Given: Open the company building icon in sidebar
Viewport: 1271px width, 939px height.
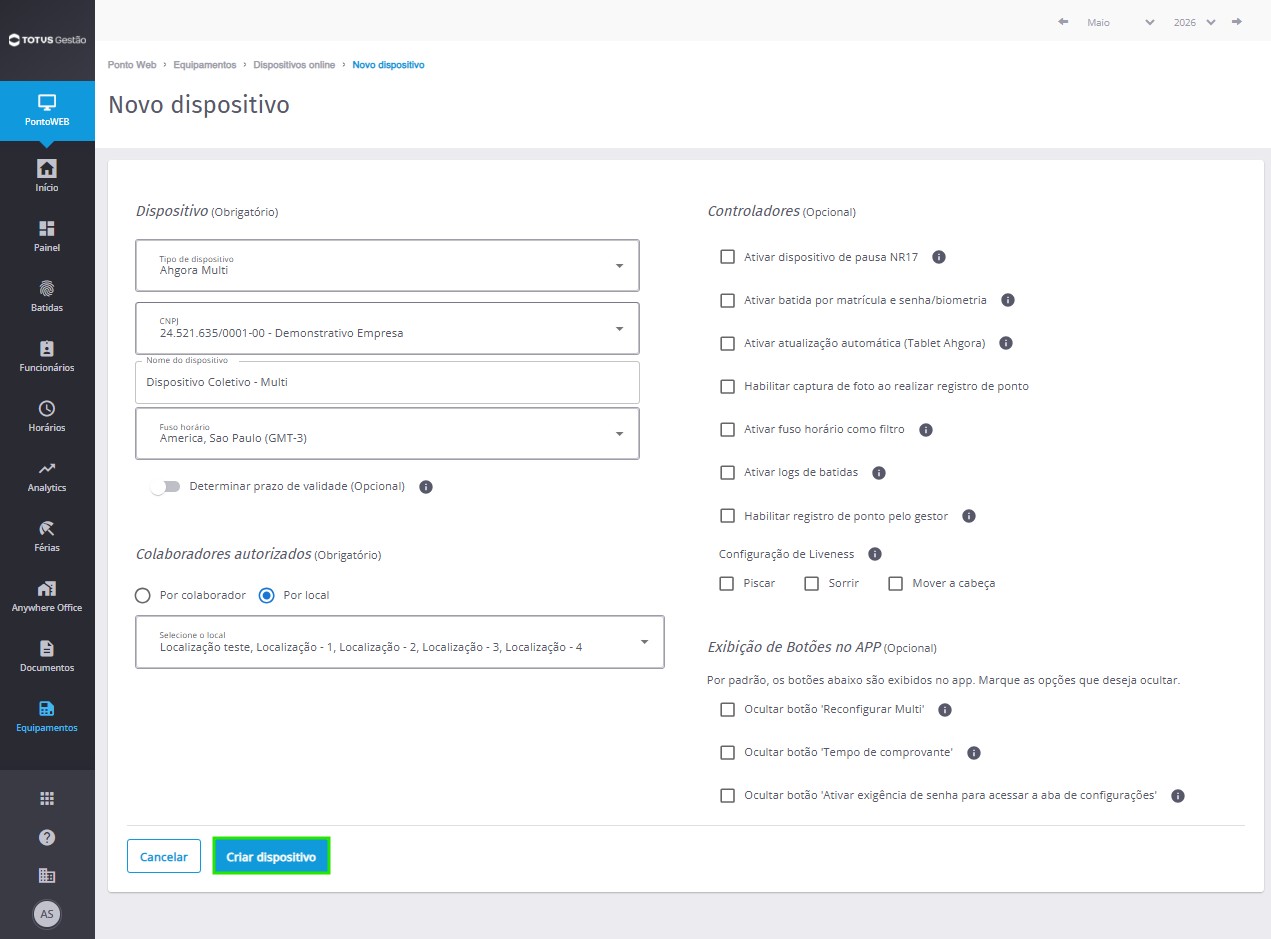Looking at the screenshot, I should point(47,875).
